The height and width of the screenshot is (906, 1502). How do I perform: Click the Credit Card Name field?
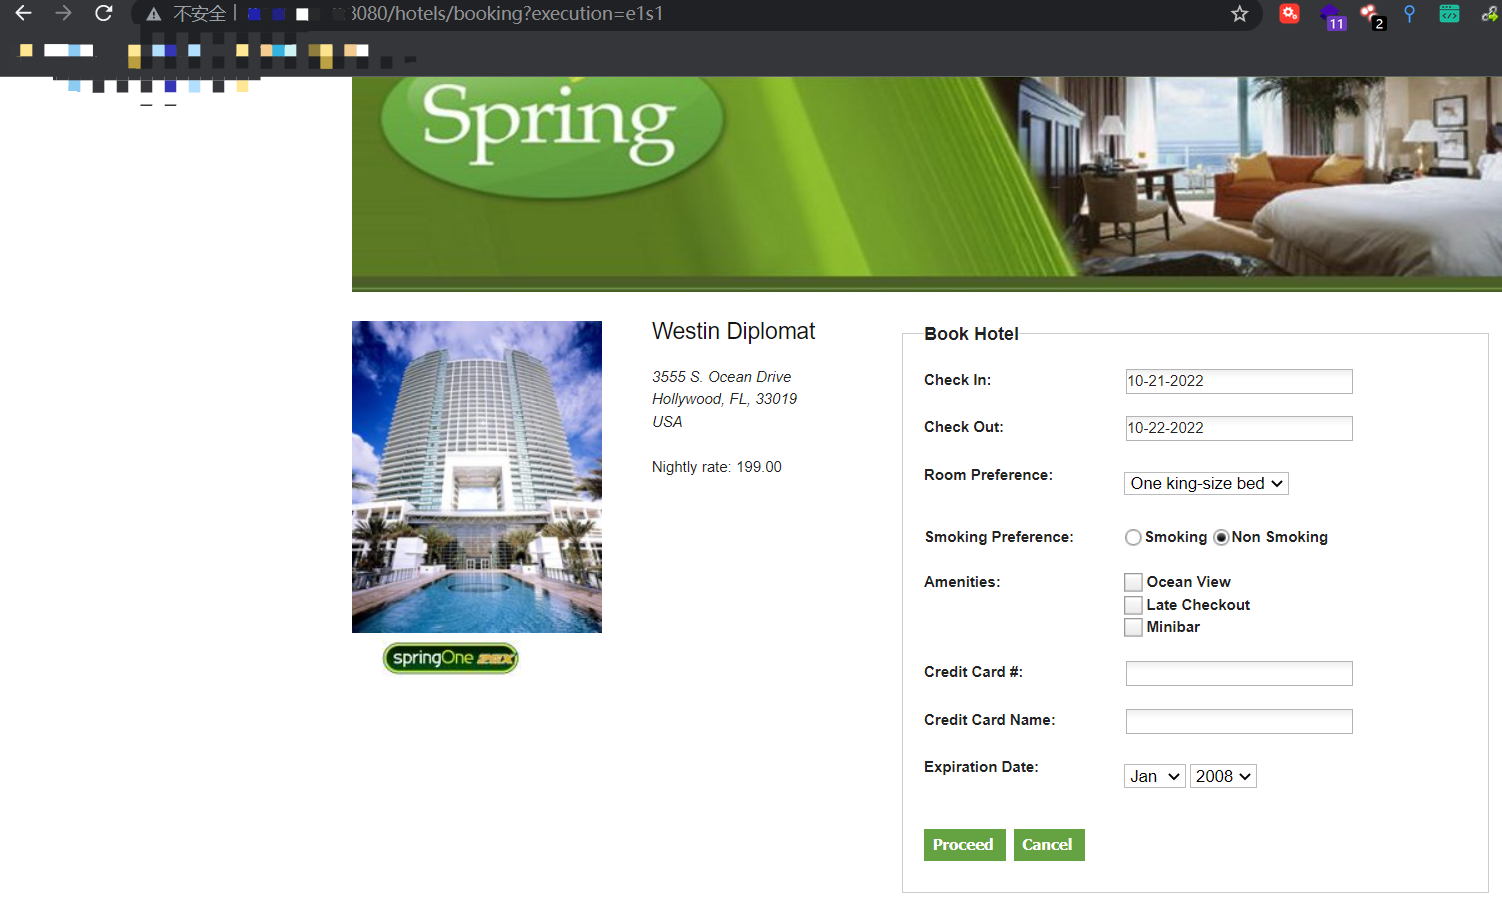coord(1239,721)
